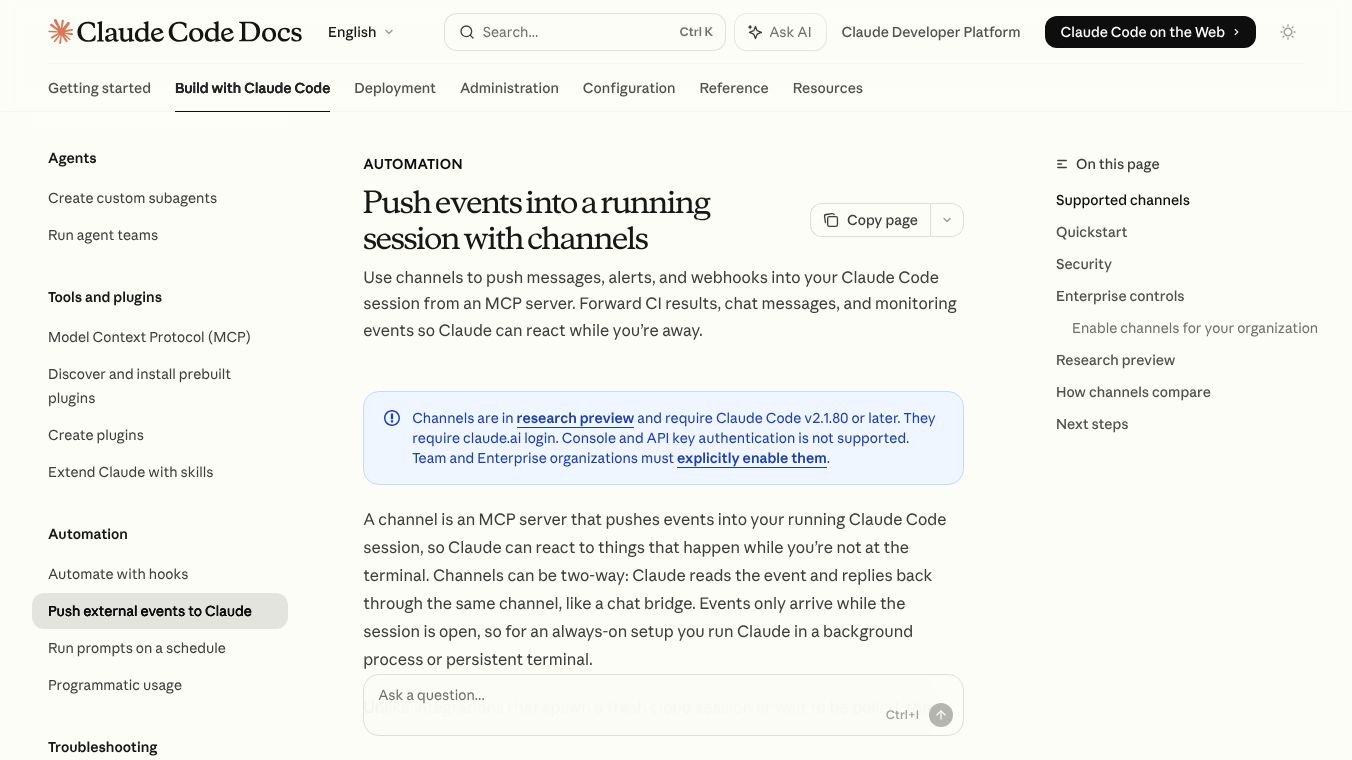
Task: Click the On this page list icon
Action: [x=1062, y=164]
